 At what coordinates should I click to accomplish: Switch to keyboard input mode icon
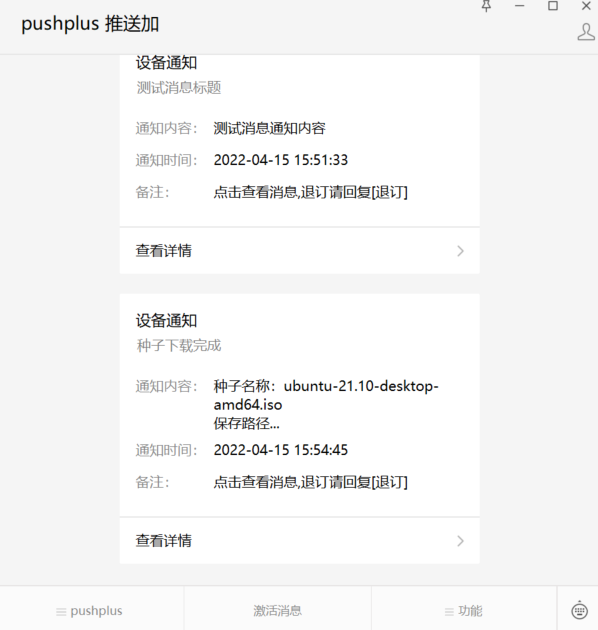click(579, 610)
